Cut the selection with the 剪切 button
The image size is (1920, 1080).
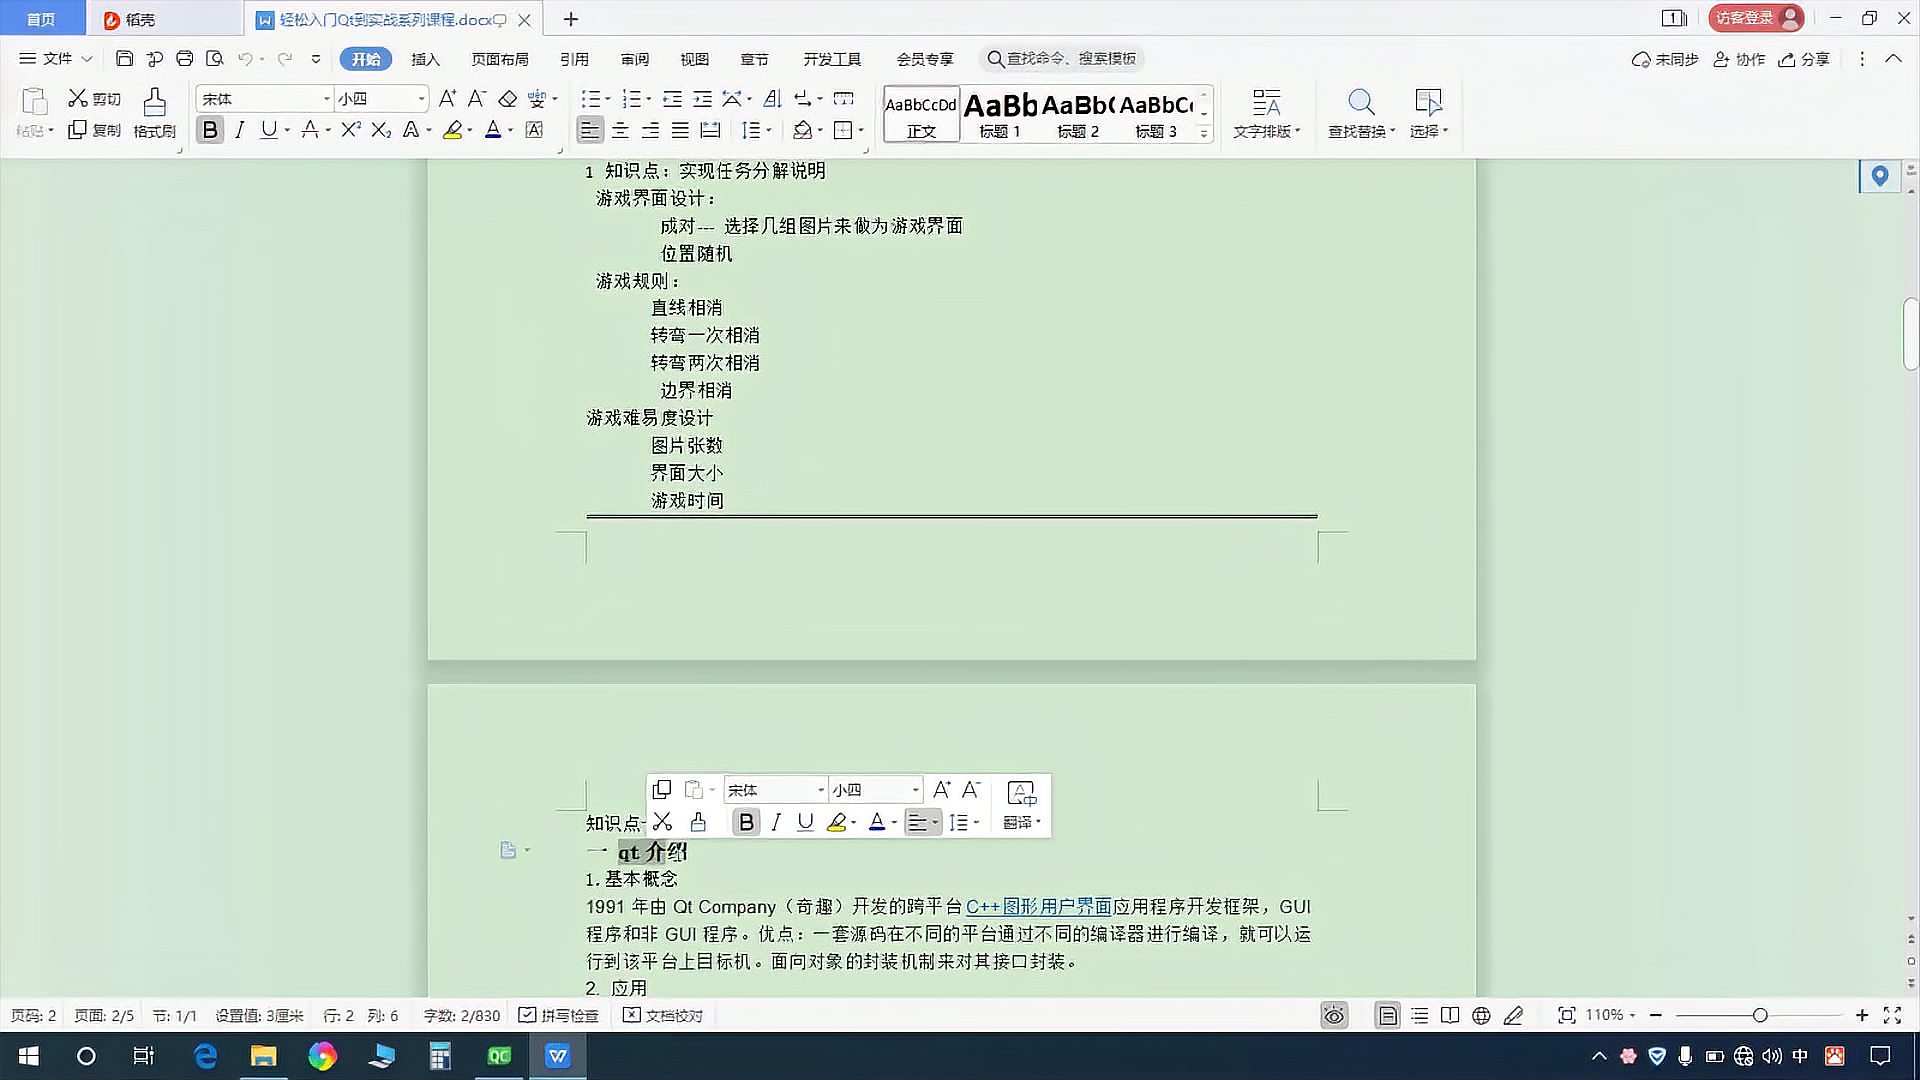tap(94, 98)
